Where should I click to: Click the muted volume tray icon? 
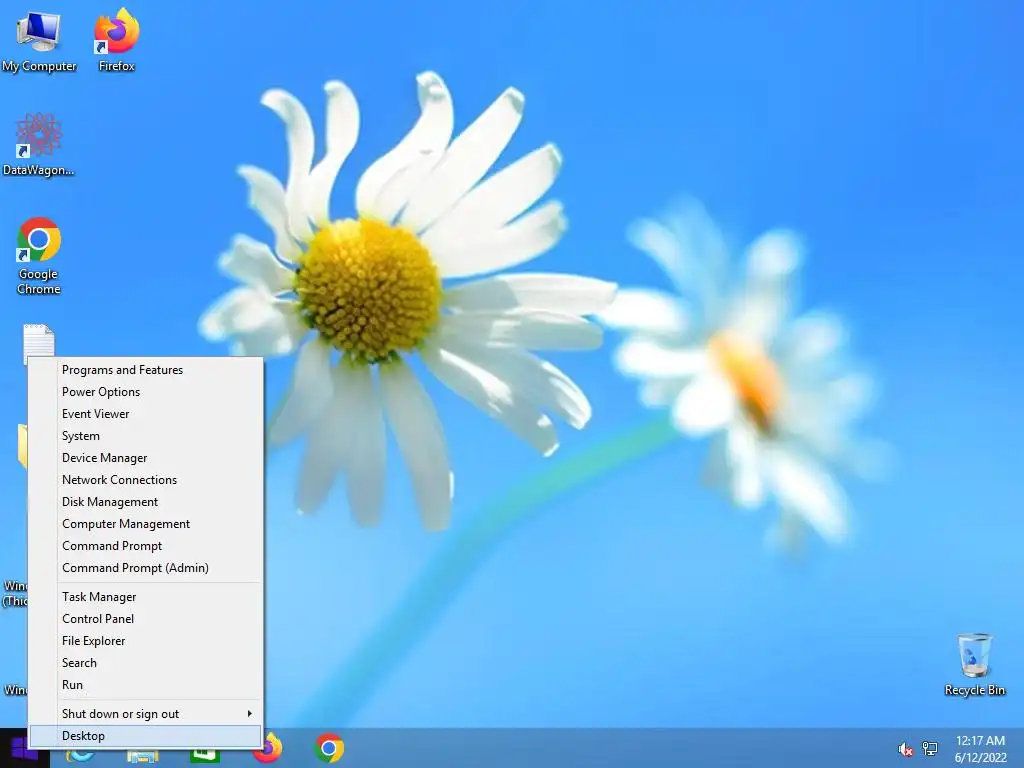[x=905, y=749]
